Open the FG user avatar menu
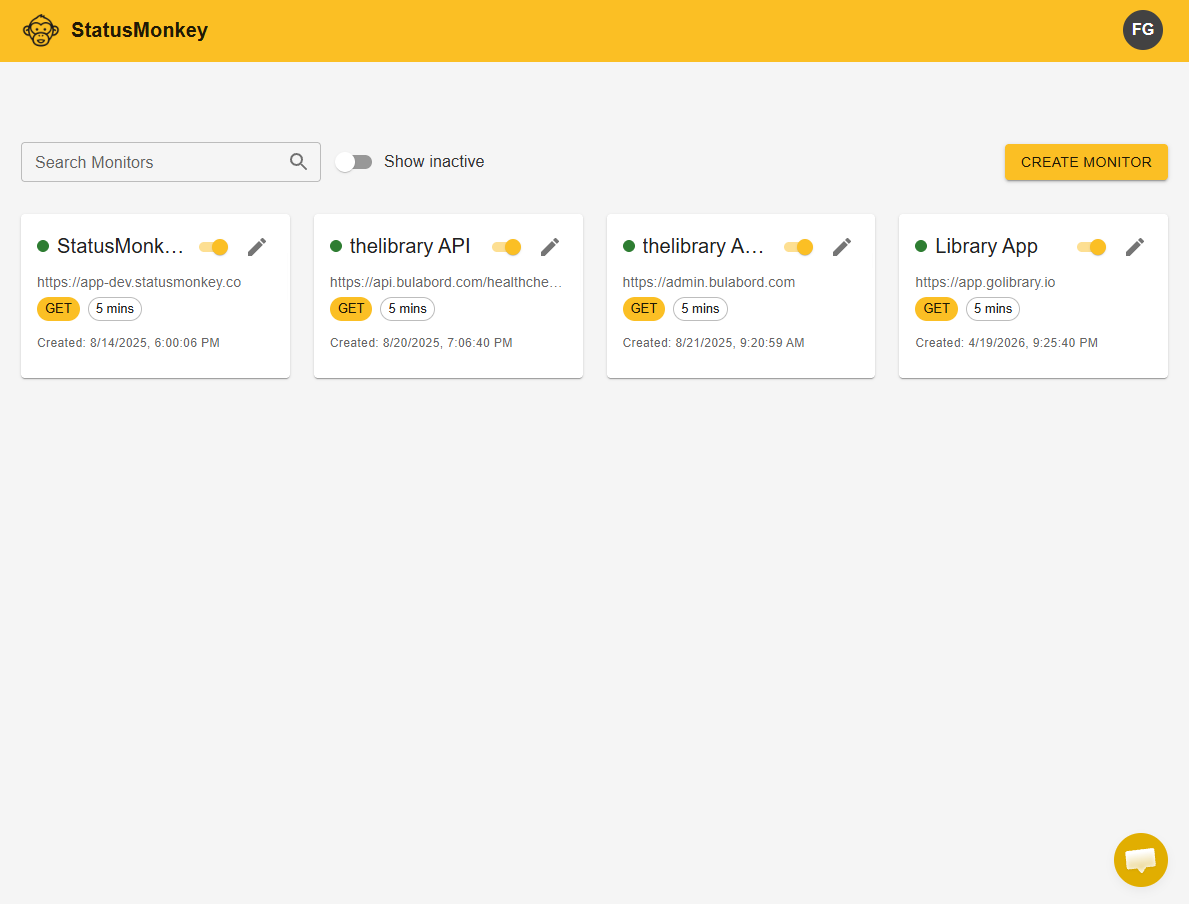The width and height of the screenshot is (1189, 904). (1142, 30)
